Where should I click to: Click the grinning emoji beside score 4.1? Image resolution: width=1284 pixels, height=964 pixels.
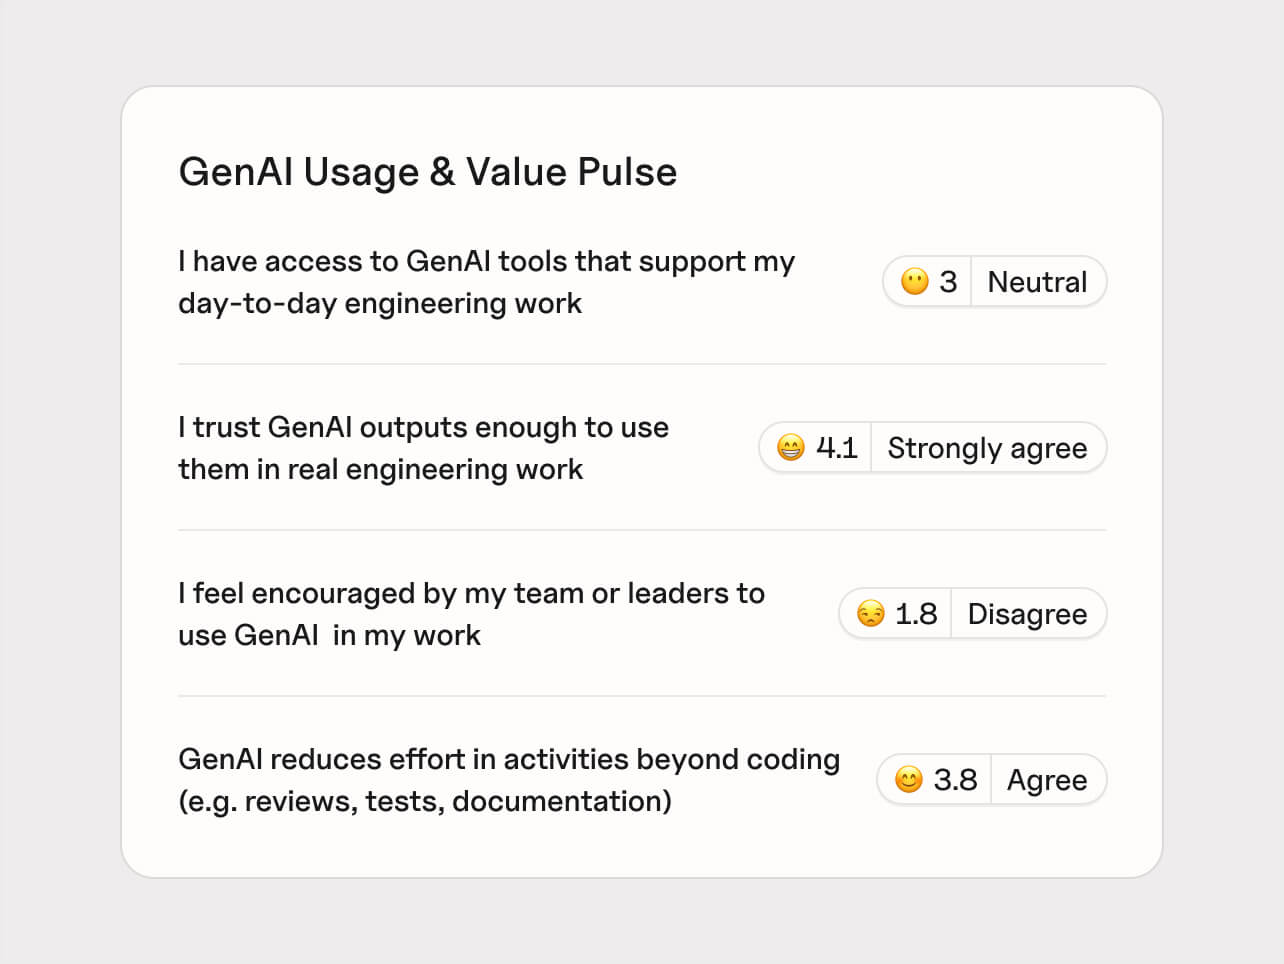click(790, 448)
